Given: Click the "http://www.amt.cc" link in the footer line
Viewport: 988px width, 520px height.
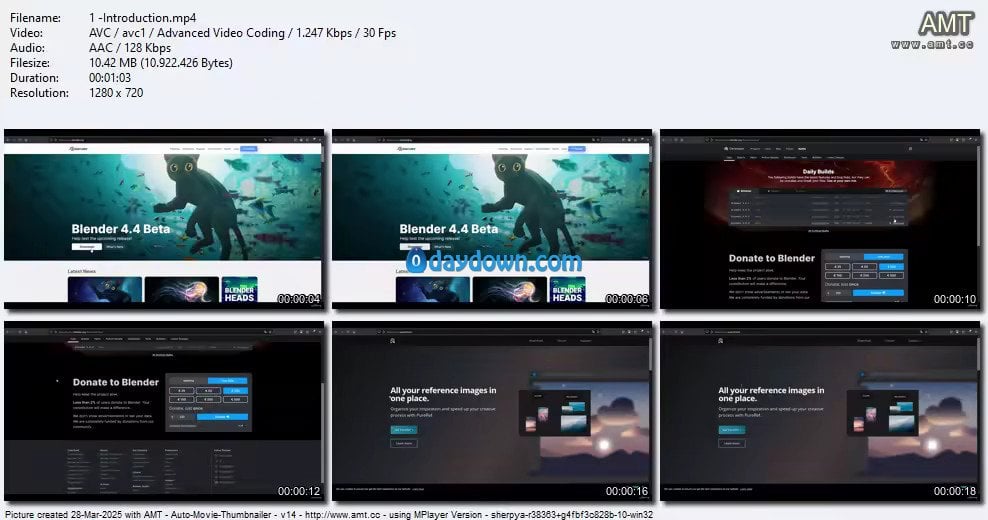Looking at the screenshot, I should [343, 514].
